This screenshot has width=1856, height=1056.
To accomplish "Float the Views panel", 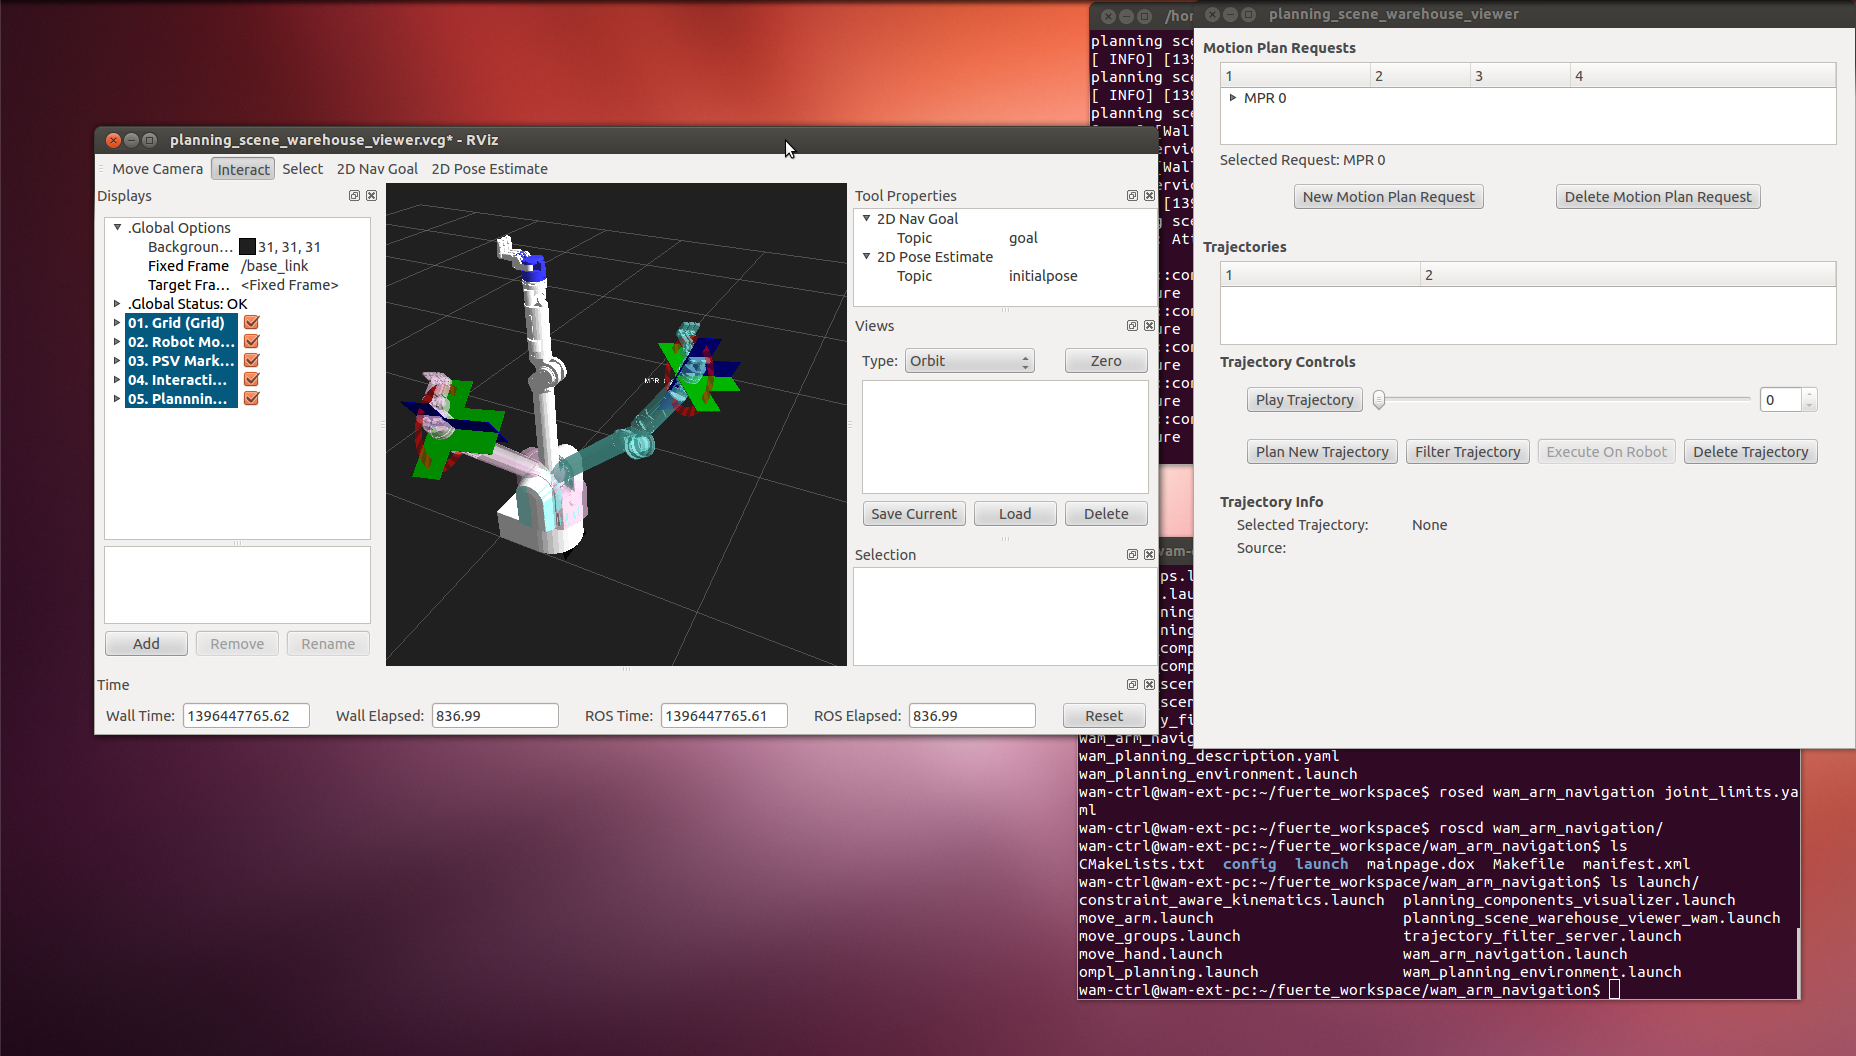I will (1132, 326).
